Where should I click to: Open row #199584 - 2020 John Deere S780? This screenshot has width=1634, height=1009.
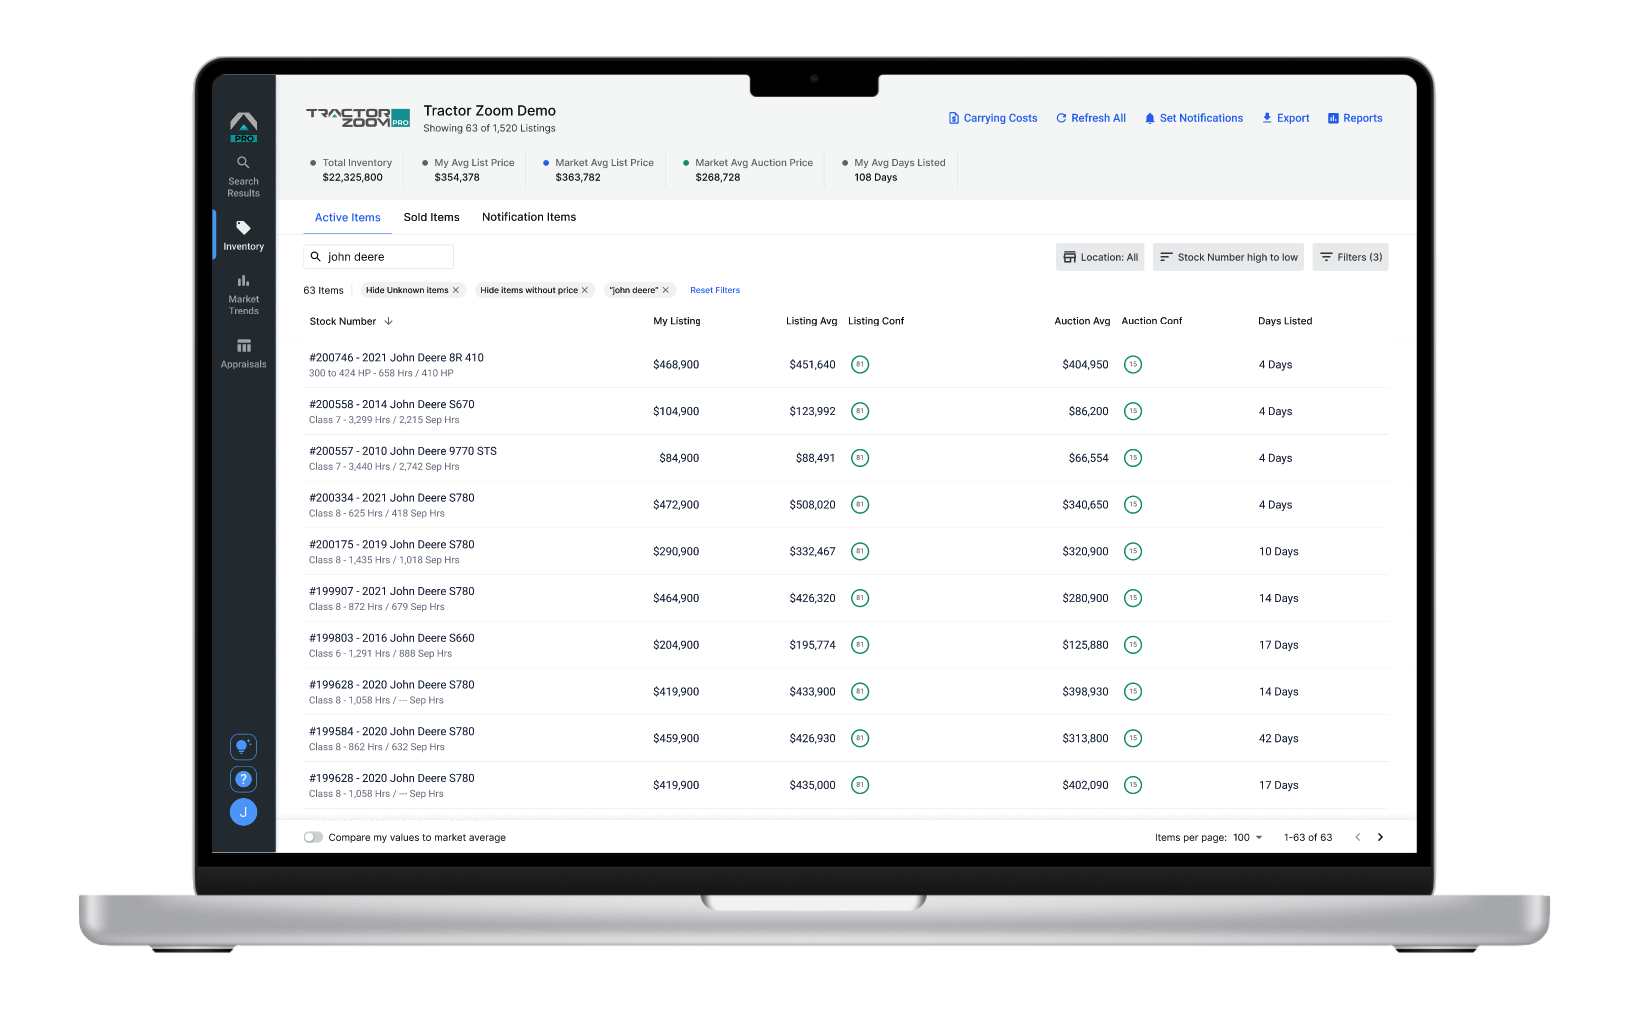(845, 738)
